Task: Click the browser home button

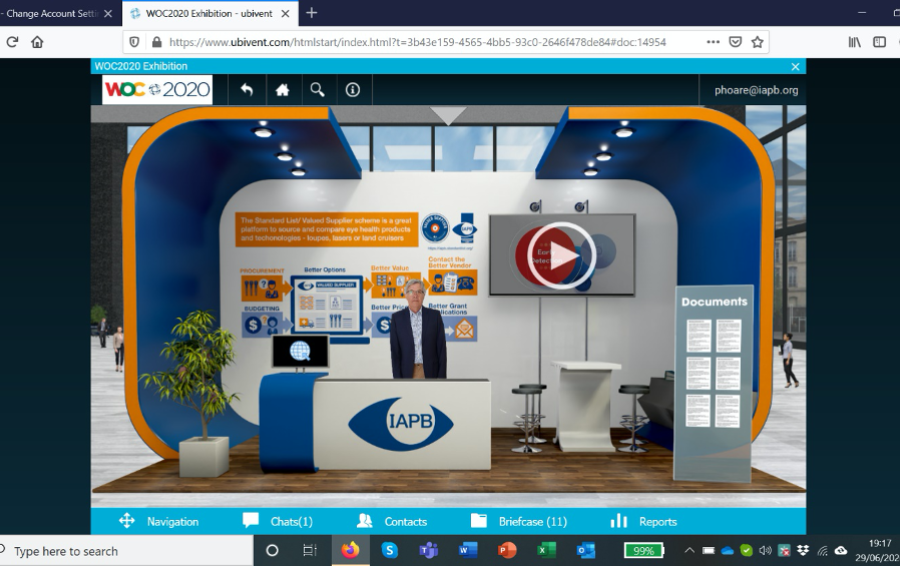Action: [37, 42]
